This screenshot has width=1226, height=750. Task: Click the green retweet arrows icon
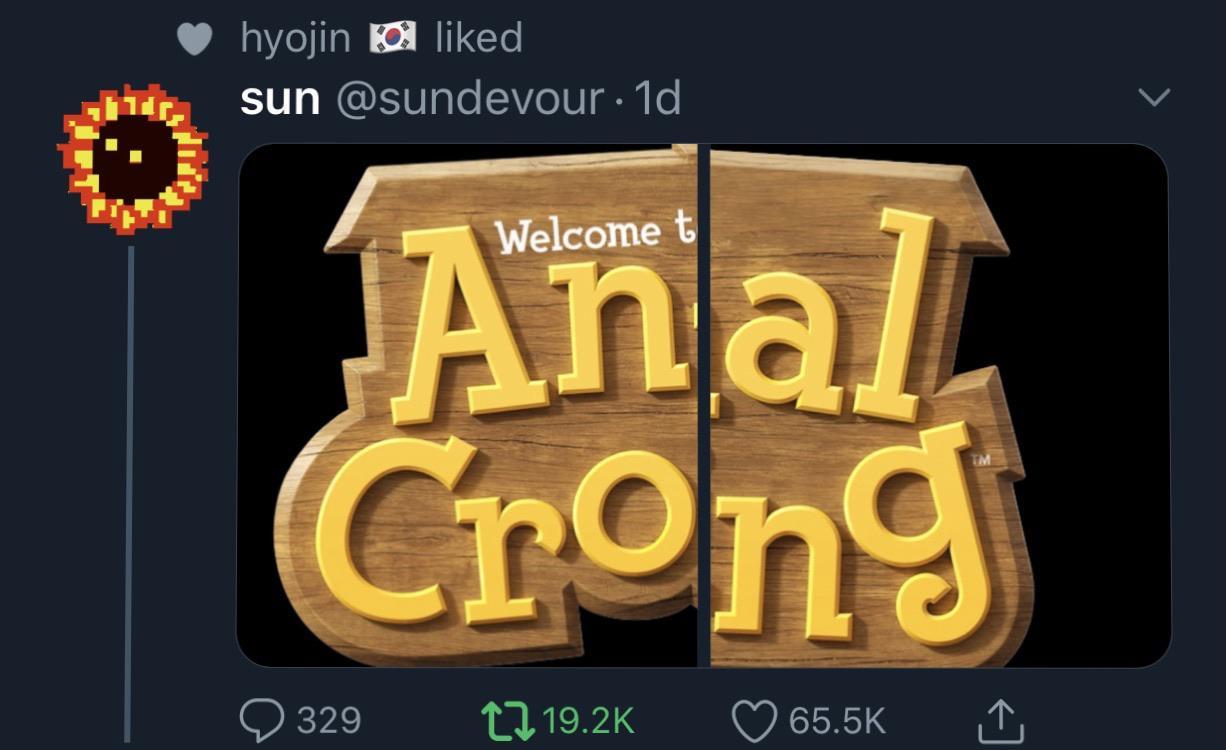coord(507,720)
